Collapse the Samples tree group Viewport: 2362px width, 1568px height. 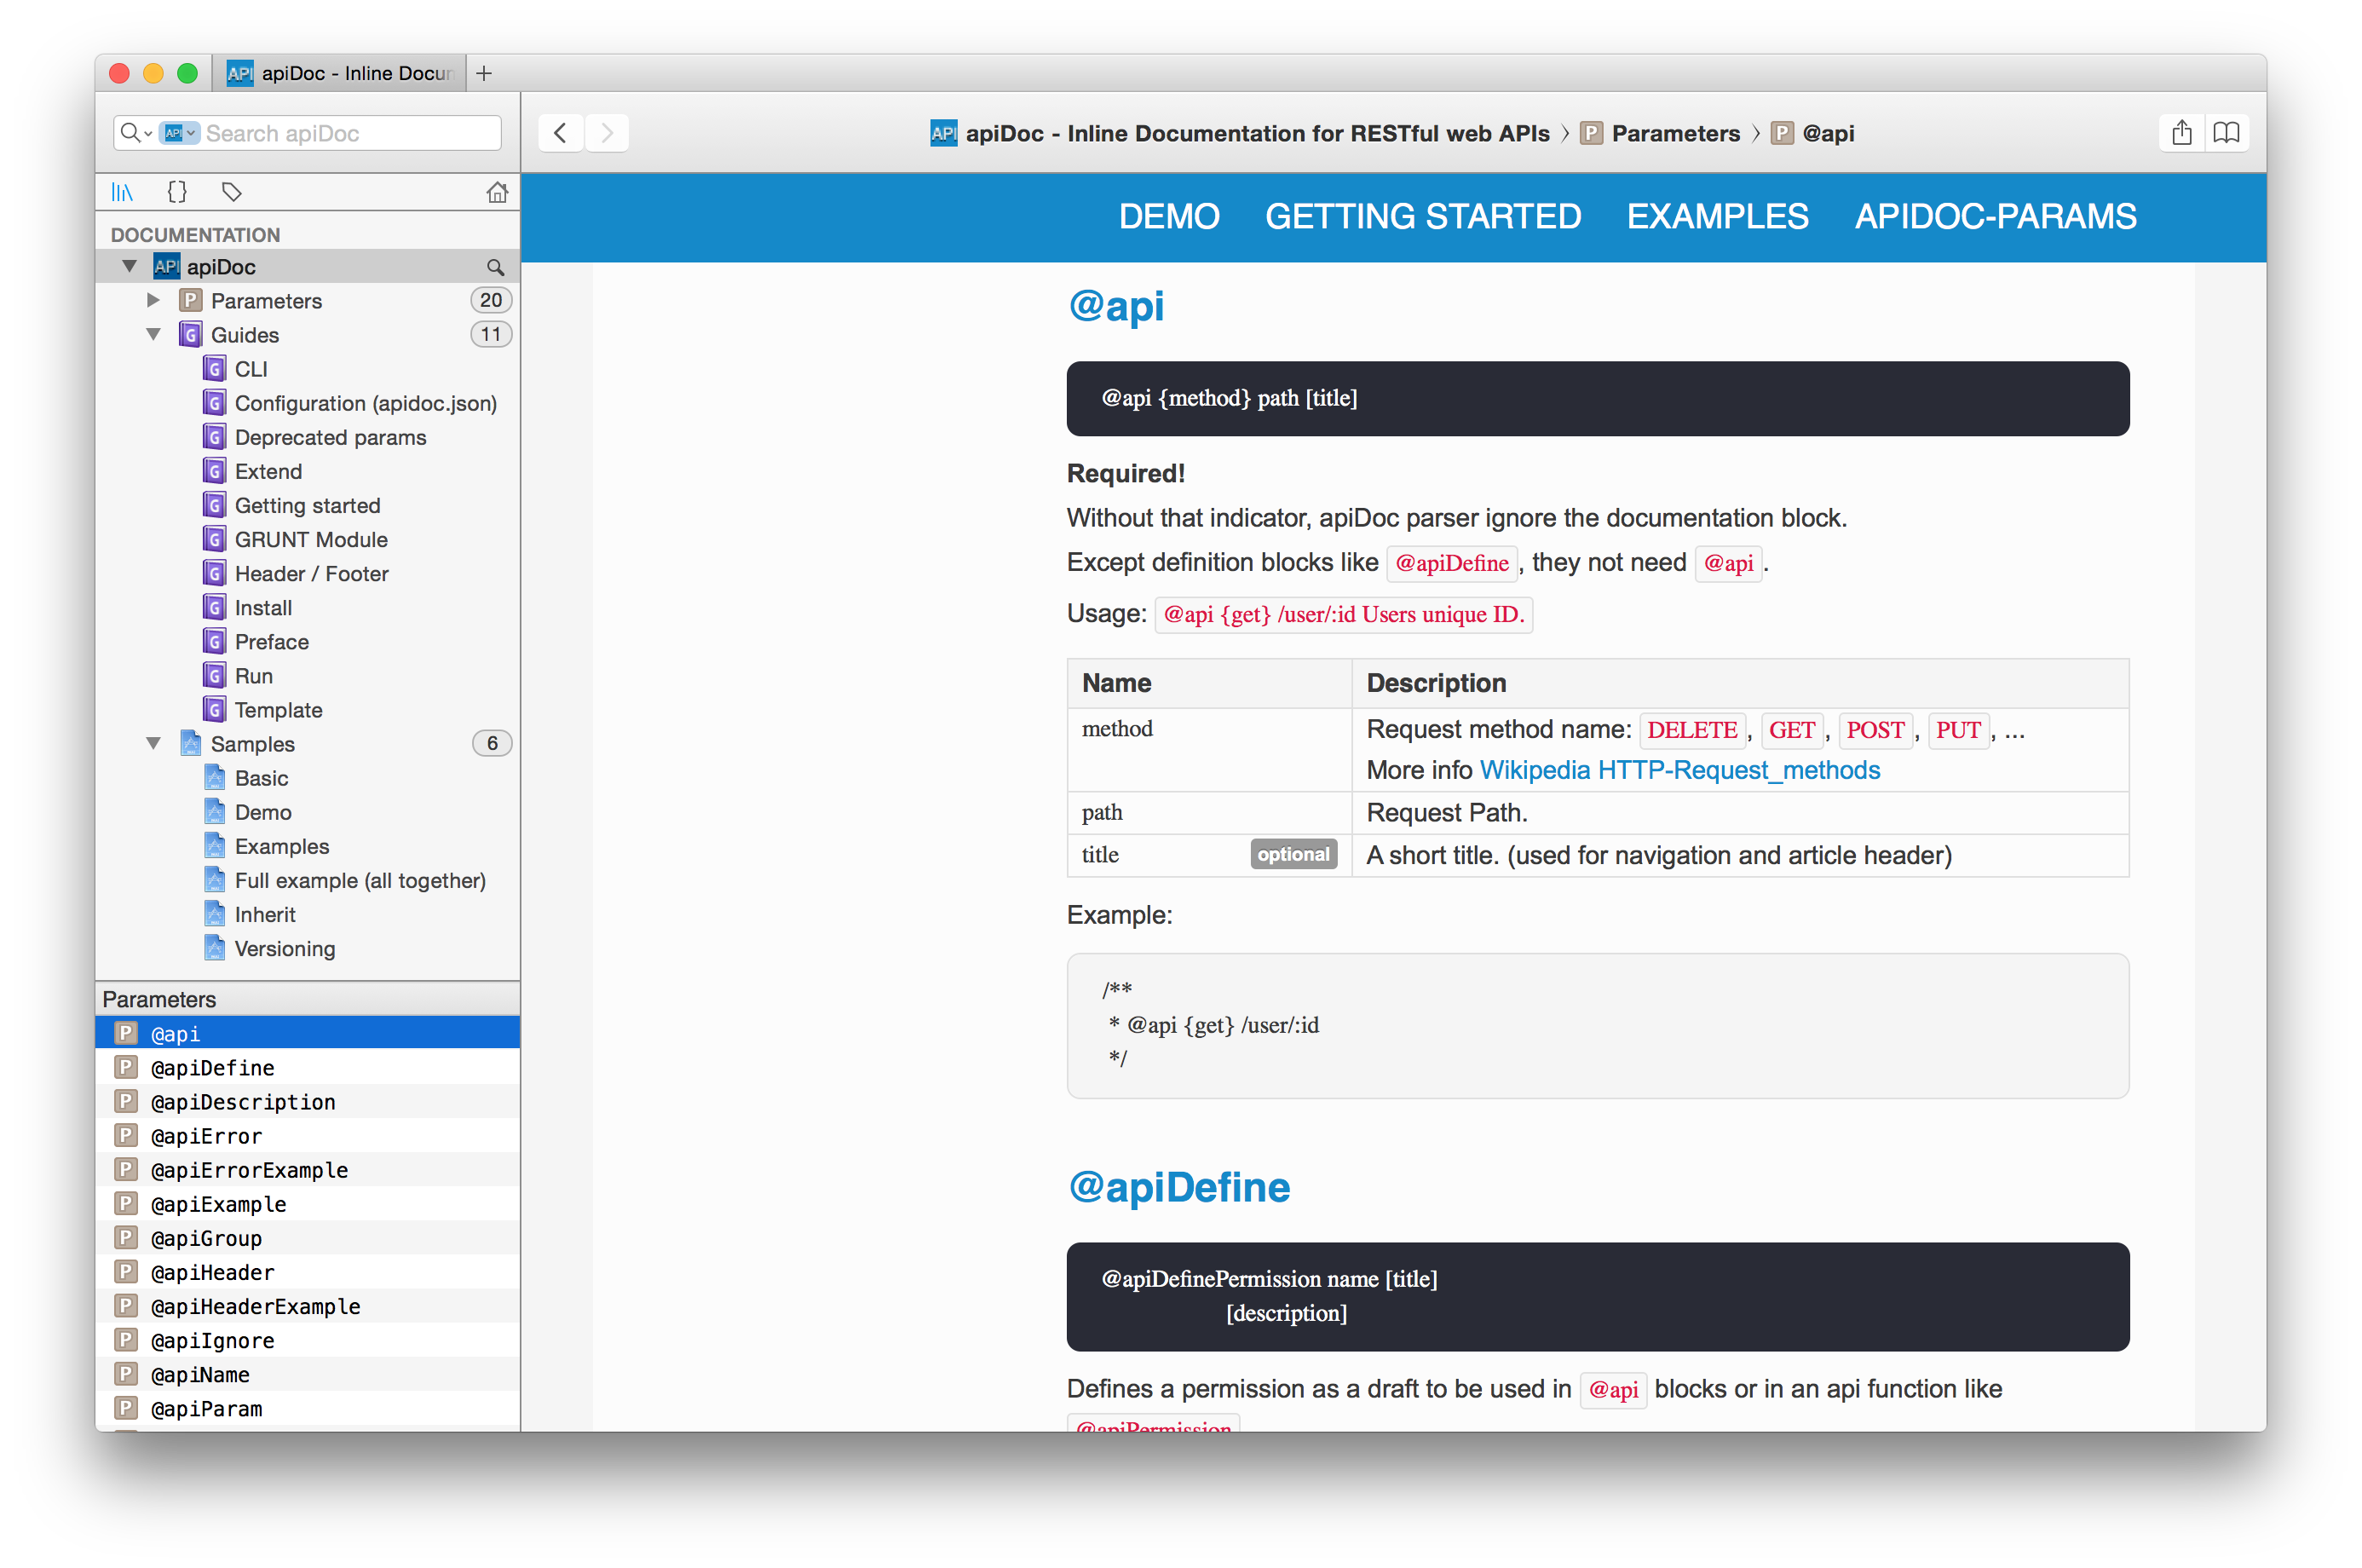point(153,743)
